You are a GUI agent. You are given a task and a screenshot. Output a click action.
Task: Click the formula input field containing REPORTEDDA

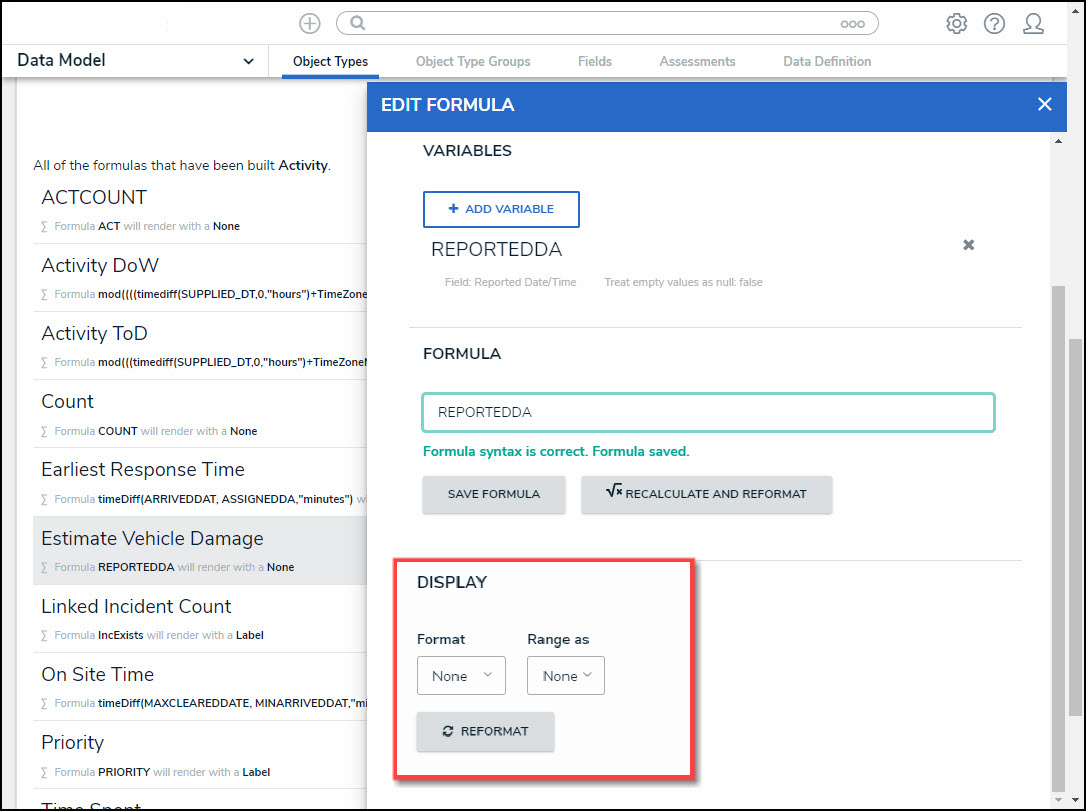click(708, 412)
